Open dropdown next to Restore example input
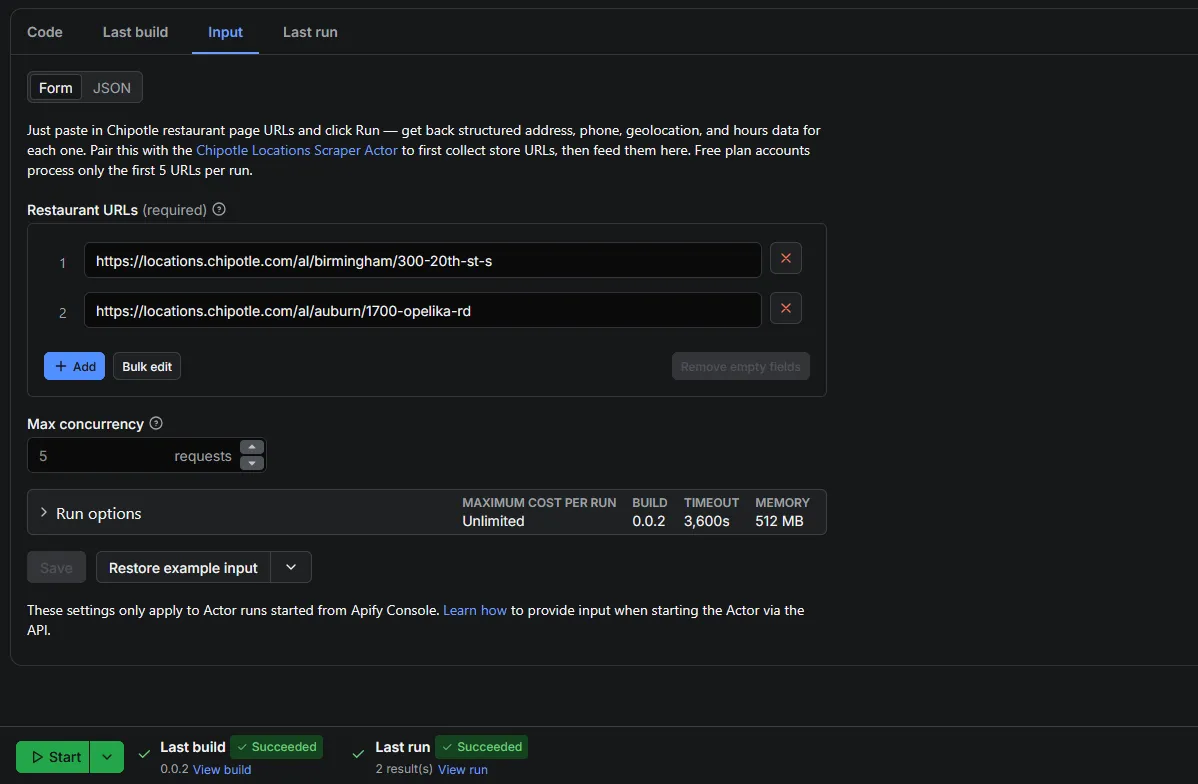The image size is (1198, 784). tap(291, 567)
